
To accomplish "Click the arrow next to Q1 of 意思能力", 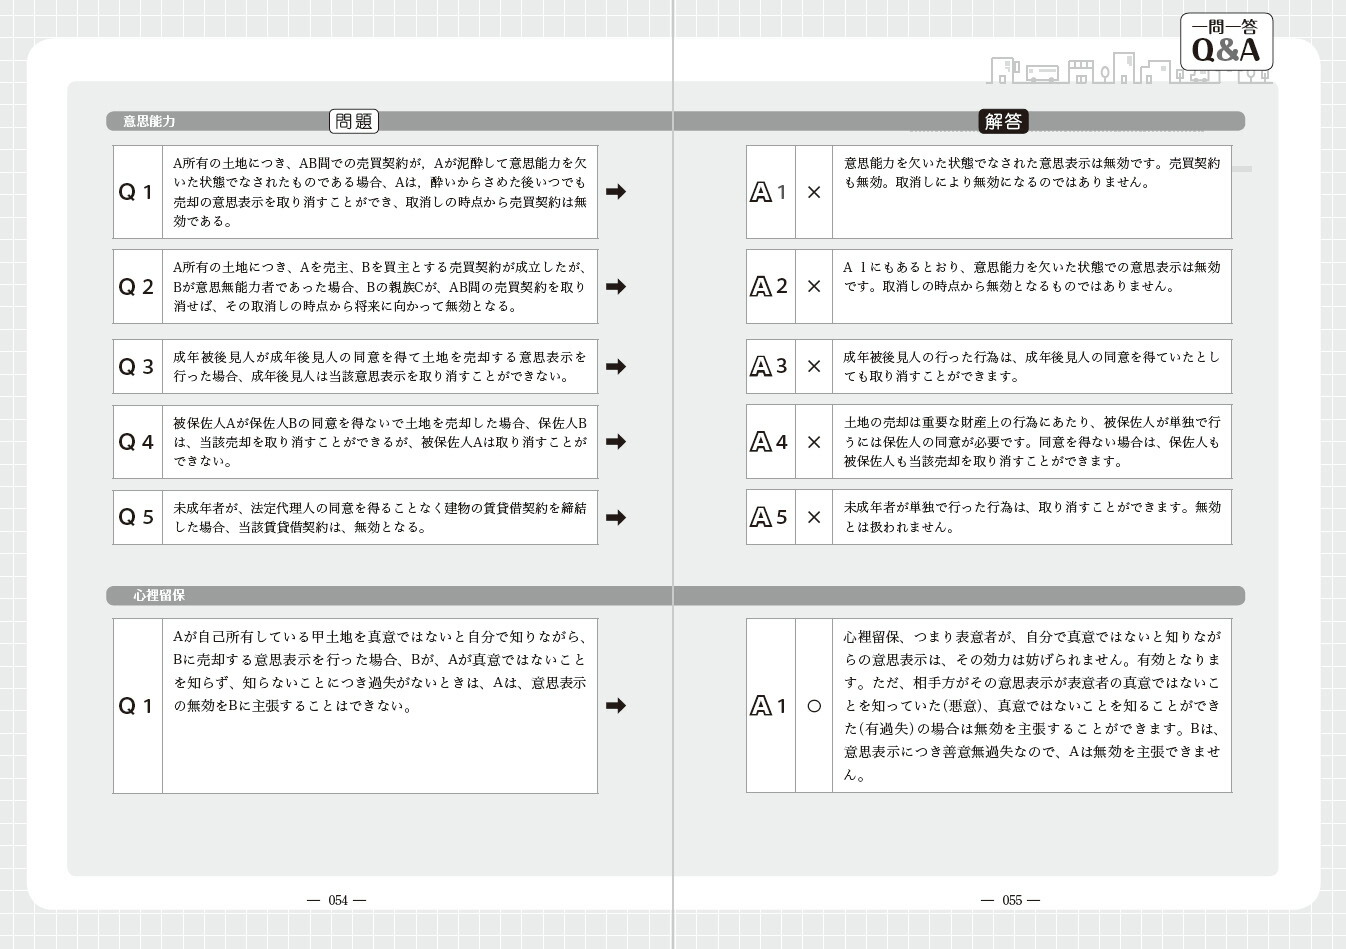I will point(616,192).
